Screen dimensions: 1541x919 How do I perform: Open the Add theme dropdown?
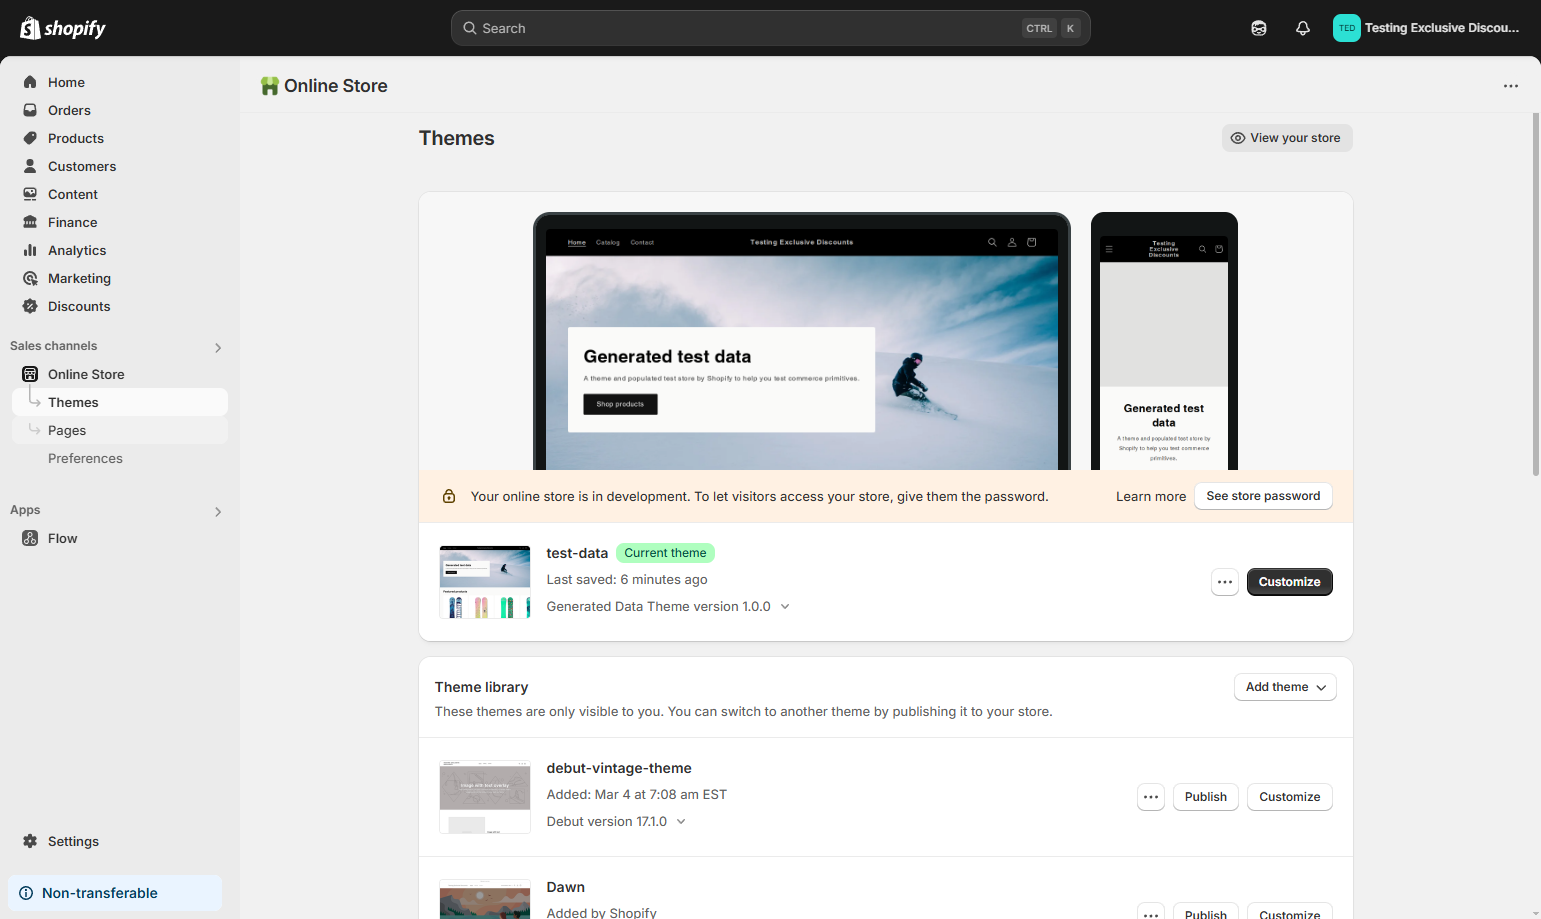click(x=1285, y=687)
